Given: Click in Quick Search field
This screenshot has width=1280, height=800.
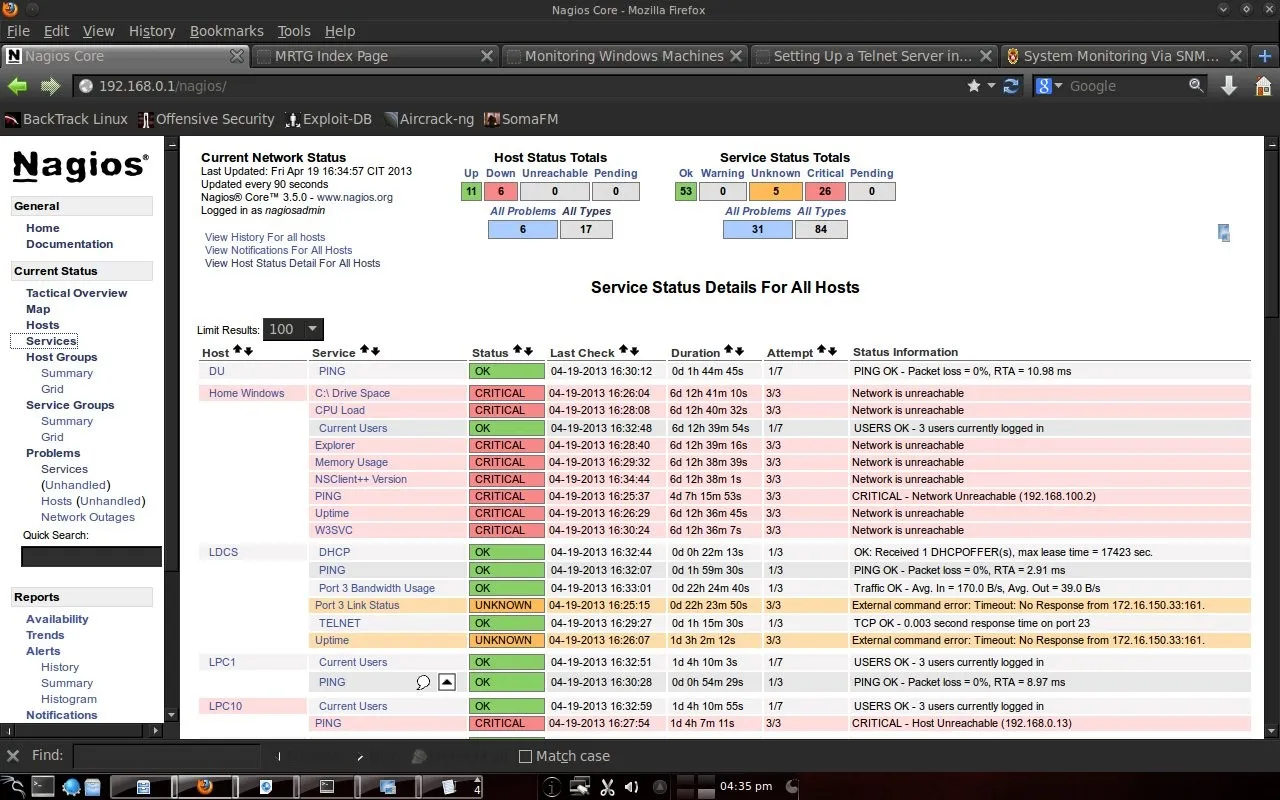Looking at the screenshot, I should click(91, 556).
